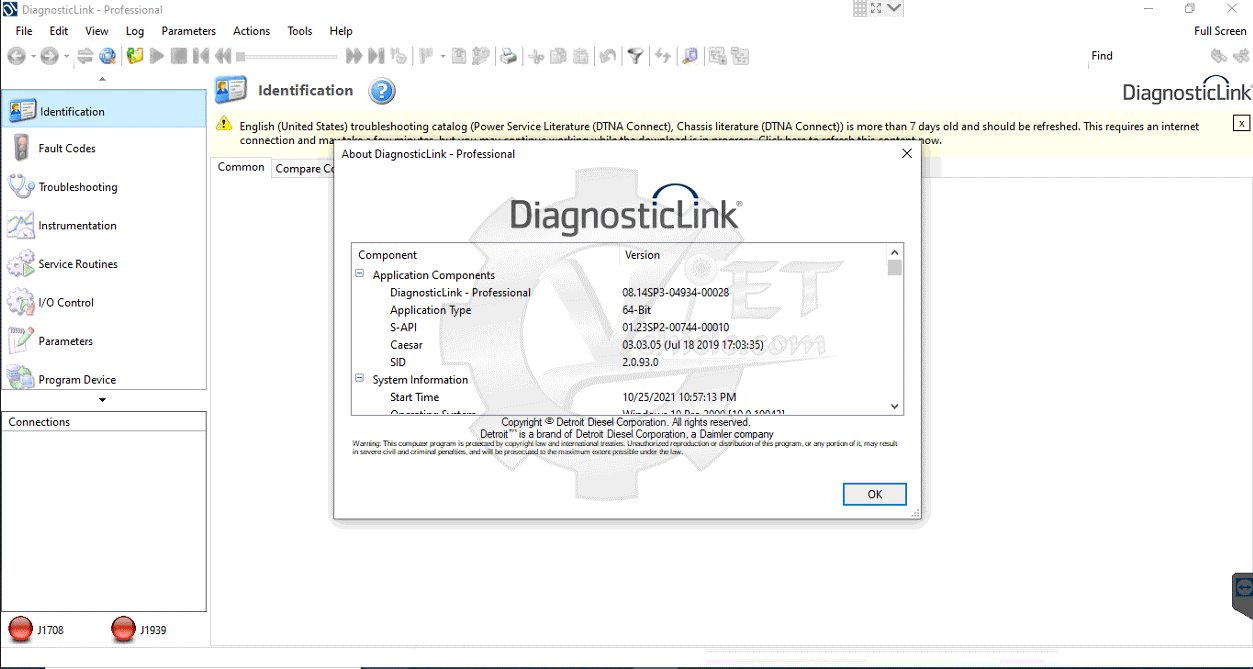
Task: Click the log Play button
Action: point(157,56)
